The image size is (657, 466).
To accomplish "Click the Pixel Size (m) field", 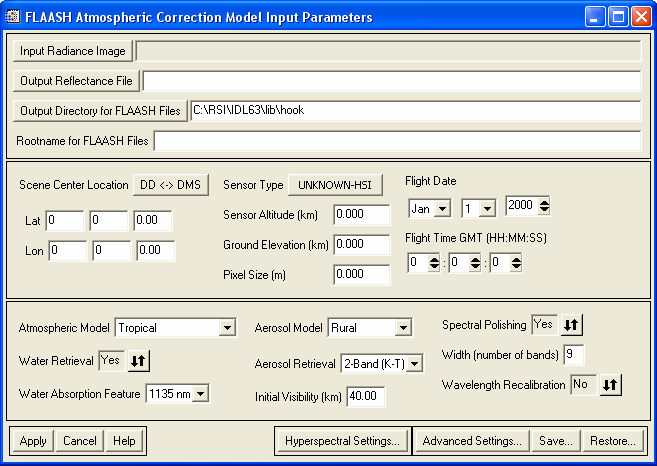I will pos(362,274).
